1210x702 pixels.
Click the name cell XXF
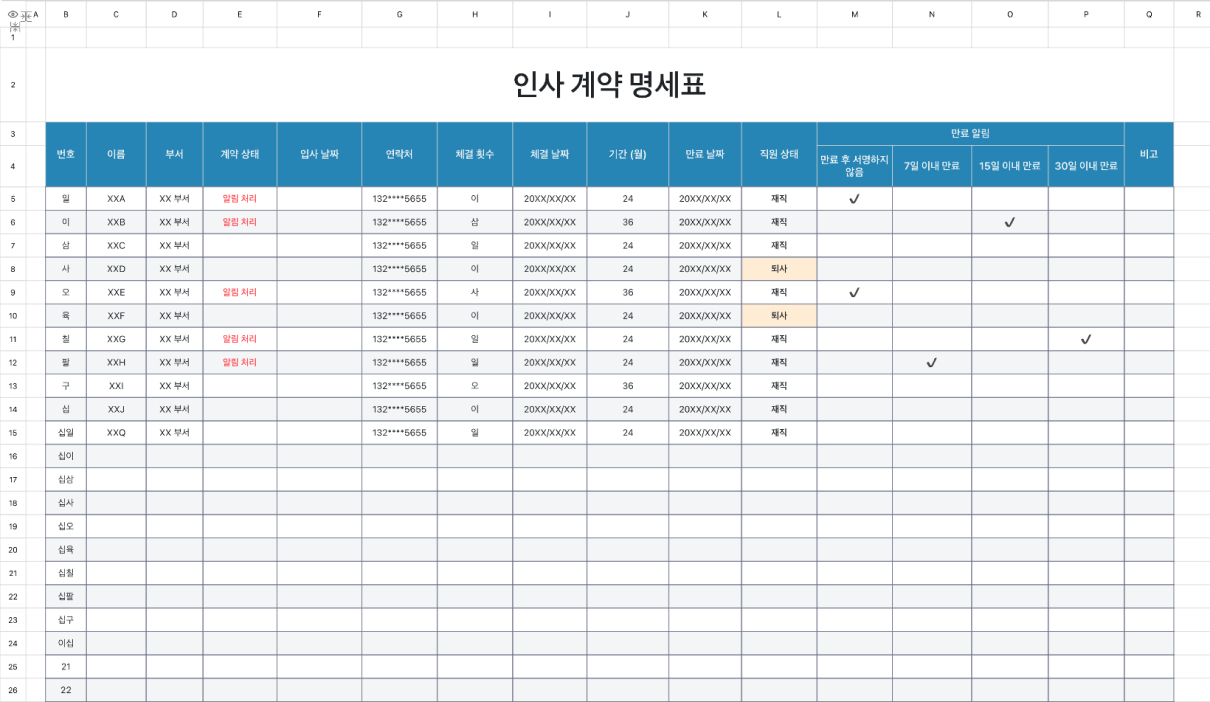tap(116, 316)
